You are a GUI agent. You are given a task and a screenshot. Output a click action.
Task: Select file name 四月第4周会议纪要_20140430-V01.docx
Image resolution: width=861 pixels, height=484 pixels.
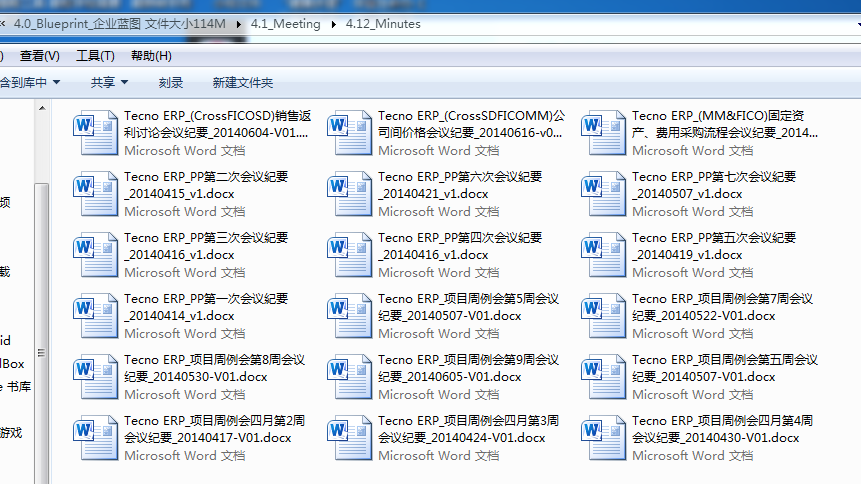coord(722,429)
